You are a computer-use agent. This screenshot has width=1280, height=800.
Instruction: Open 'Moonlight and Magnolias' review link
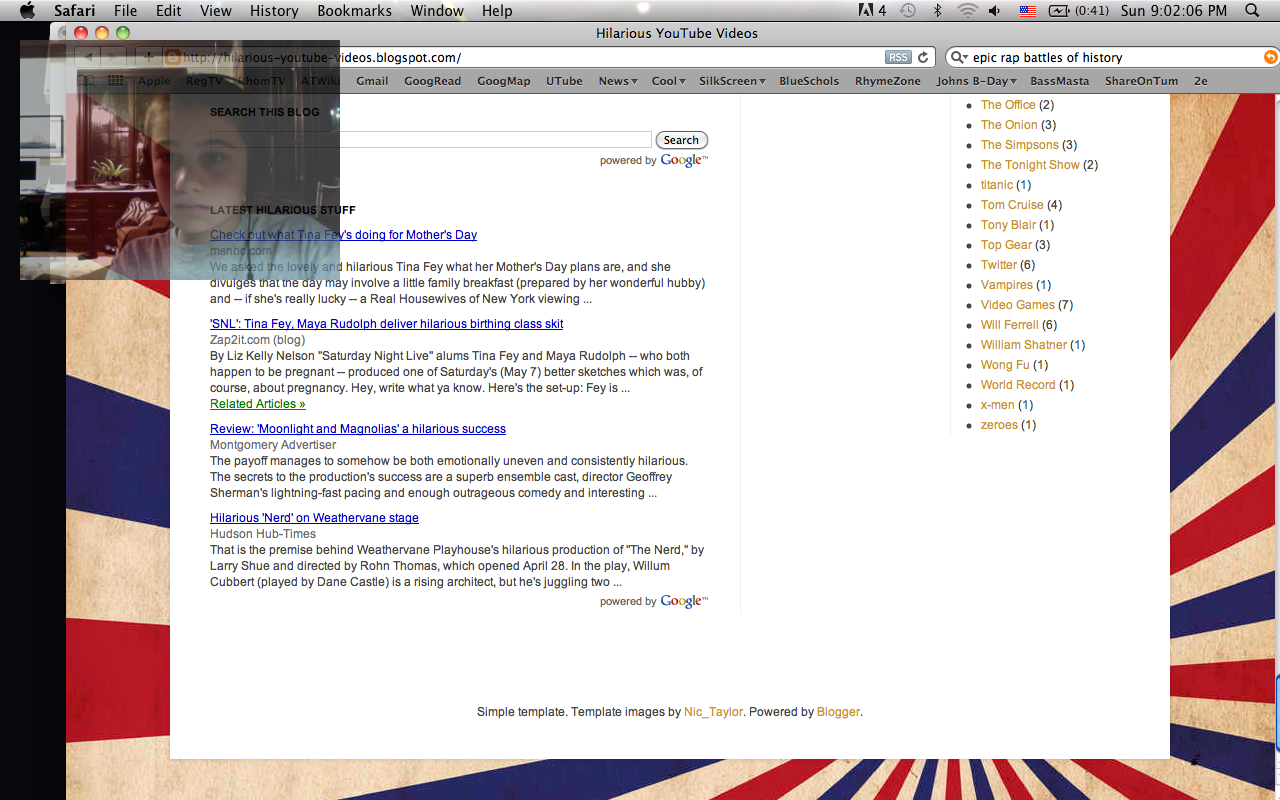[358, 429]
